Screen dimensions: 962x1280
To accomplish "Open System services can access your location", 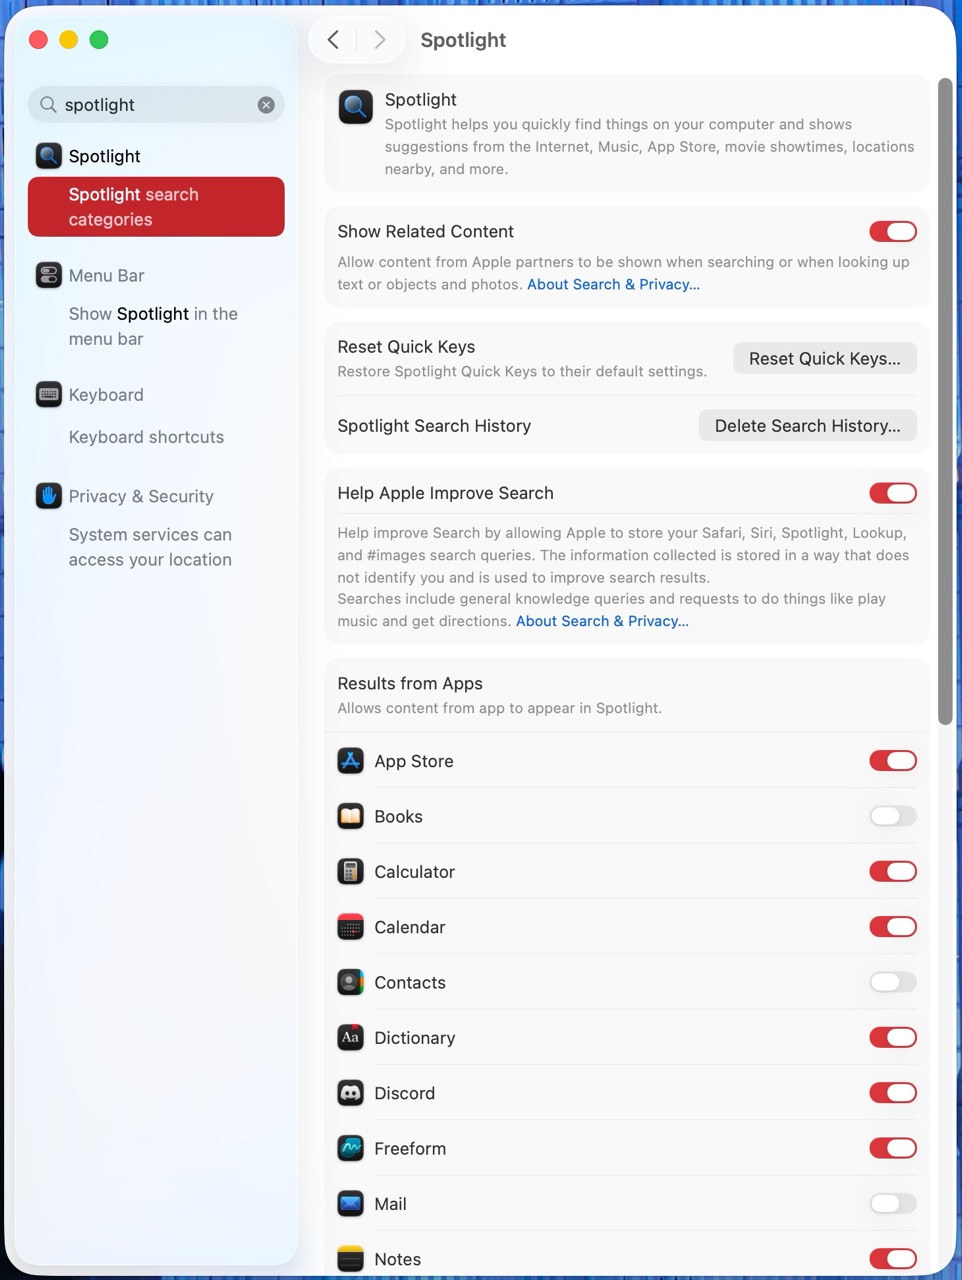I will pyautogui.click(x=150, y=547).
